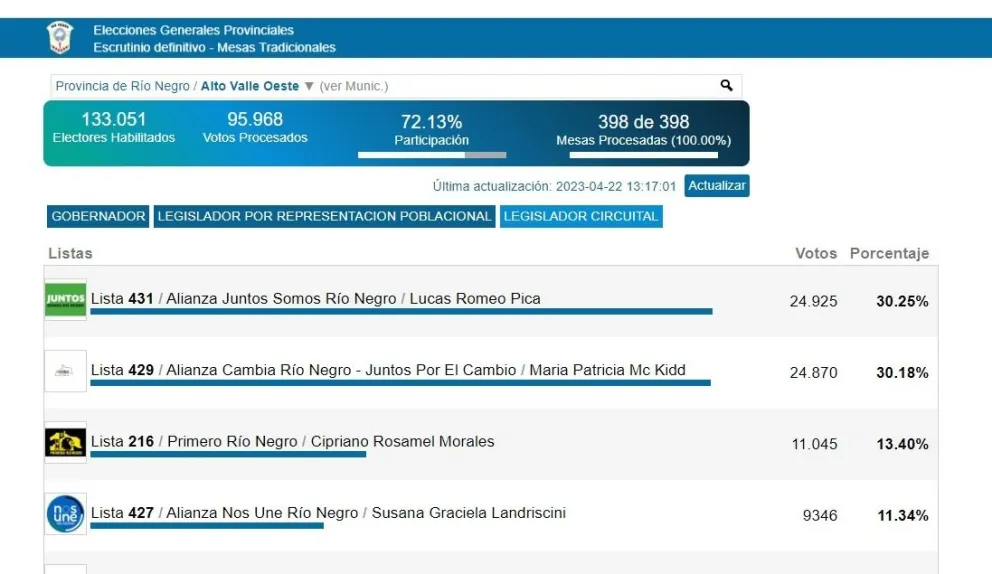Click the Votos column header
The image size is (992, 574).
(816, 253)
